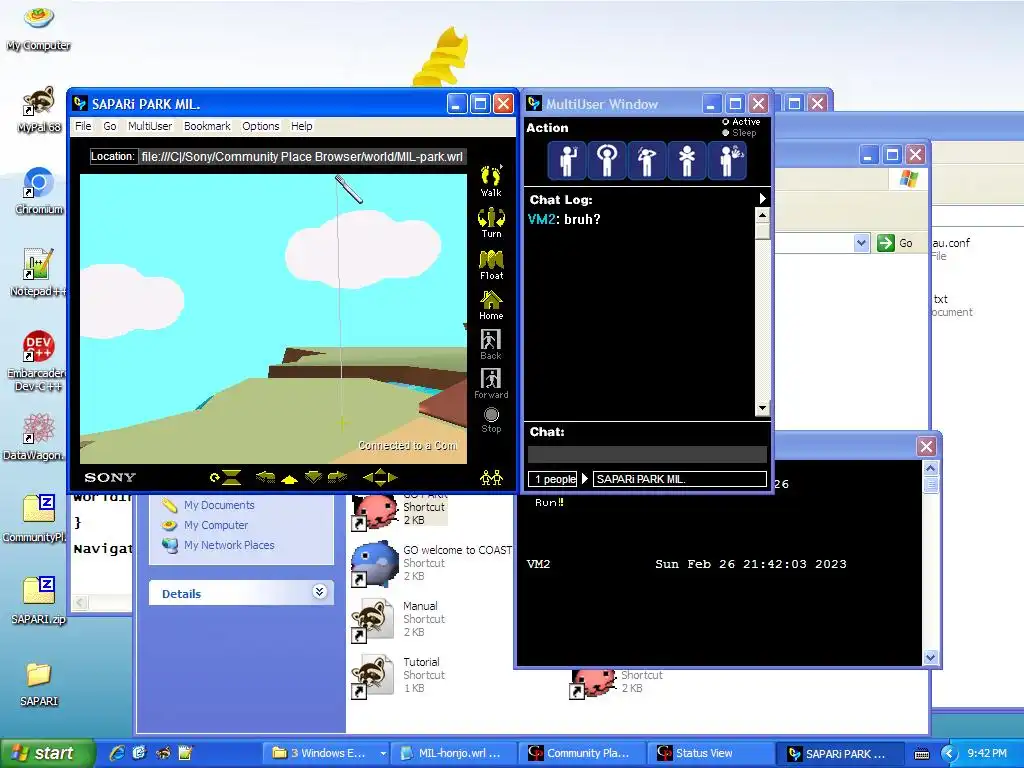1024x768 pixels.
Task: Click the SAPARi PARK MIL. world name field
Action: pos(680,479)
